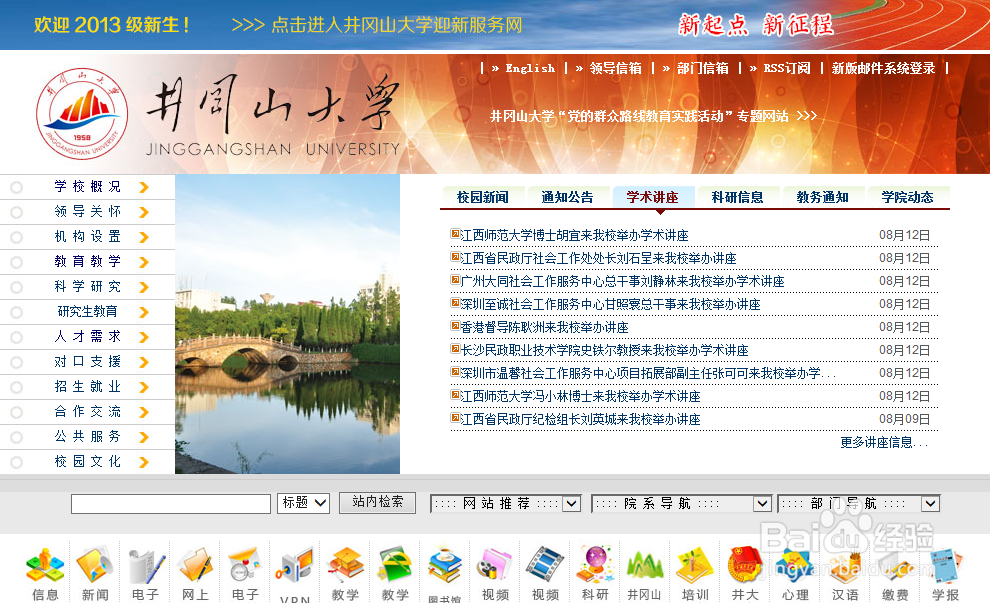Open the 招生就业 sidebar menu item

click(87, 386)
